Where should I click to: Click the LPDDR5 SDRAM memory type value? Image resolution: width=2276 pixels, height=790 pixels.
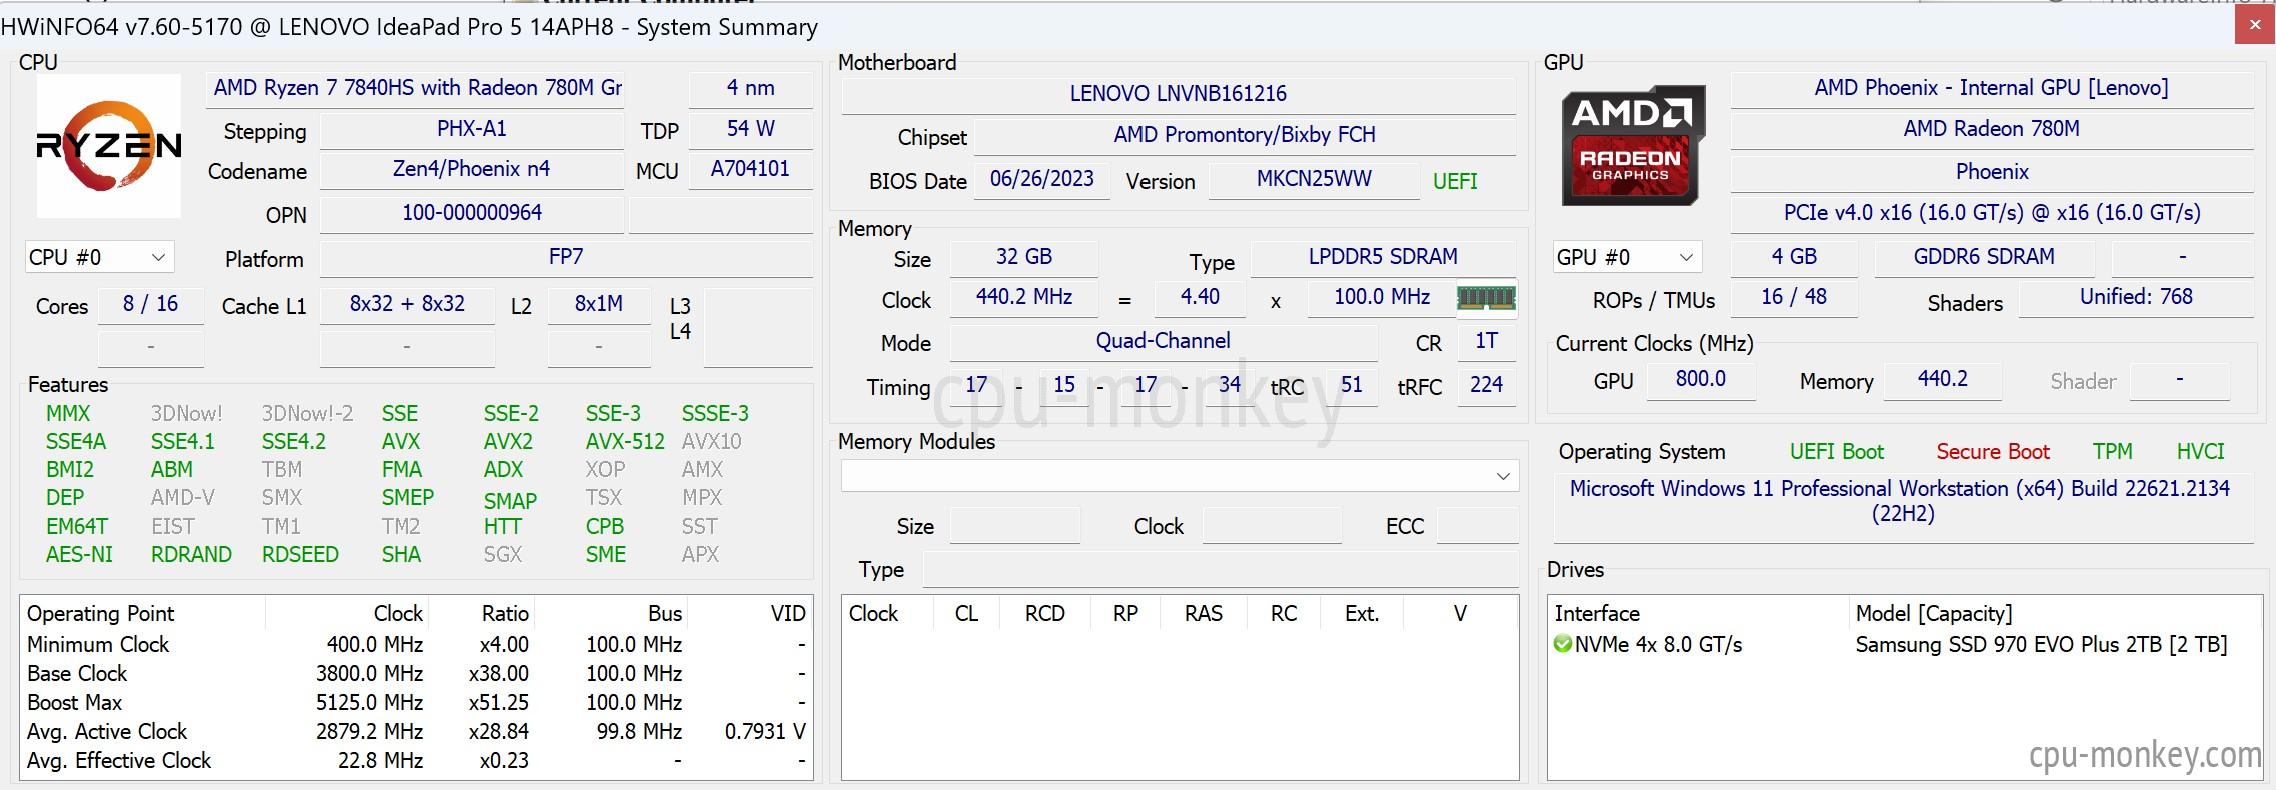pyautogui.click(x=1383, y=257)
